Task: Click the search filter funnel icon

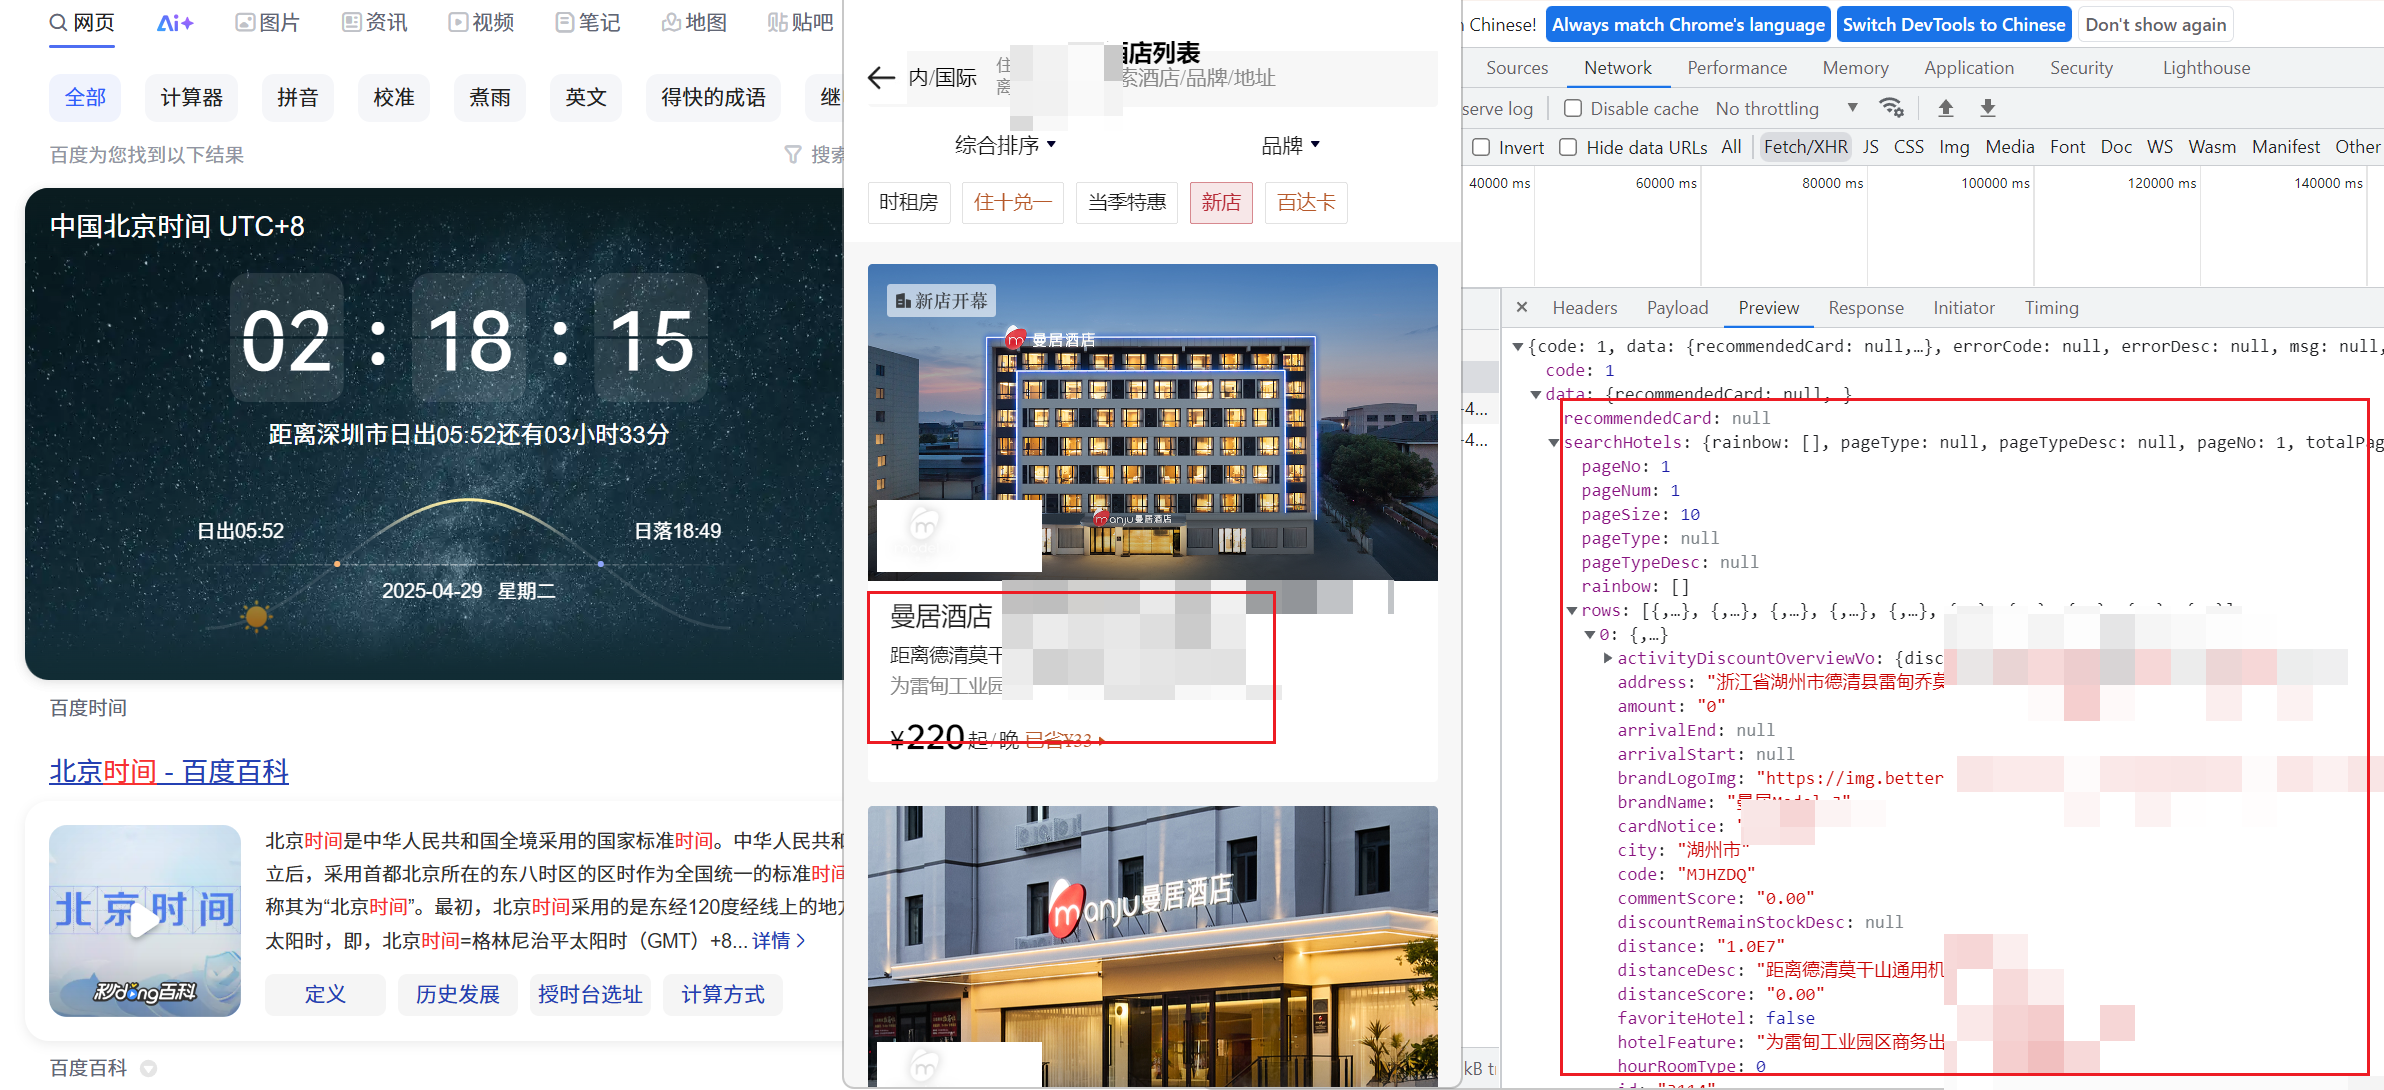Action: click(x=793, y=154)
